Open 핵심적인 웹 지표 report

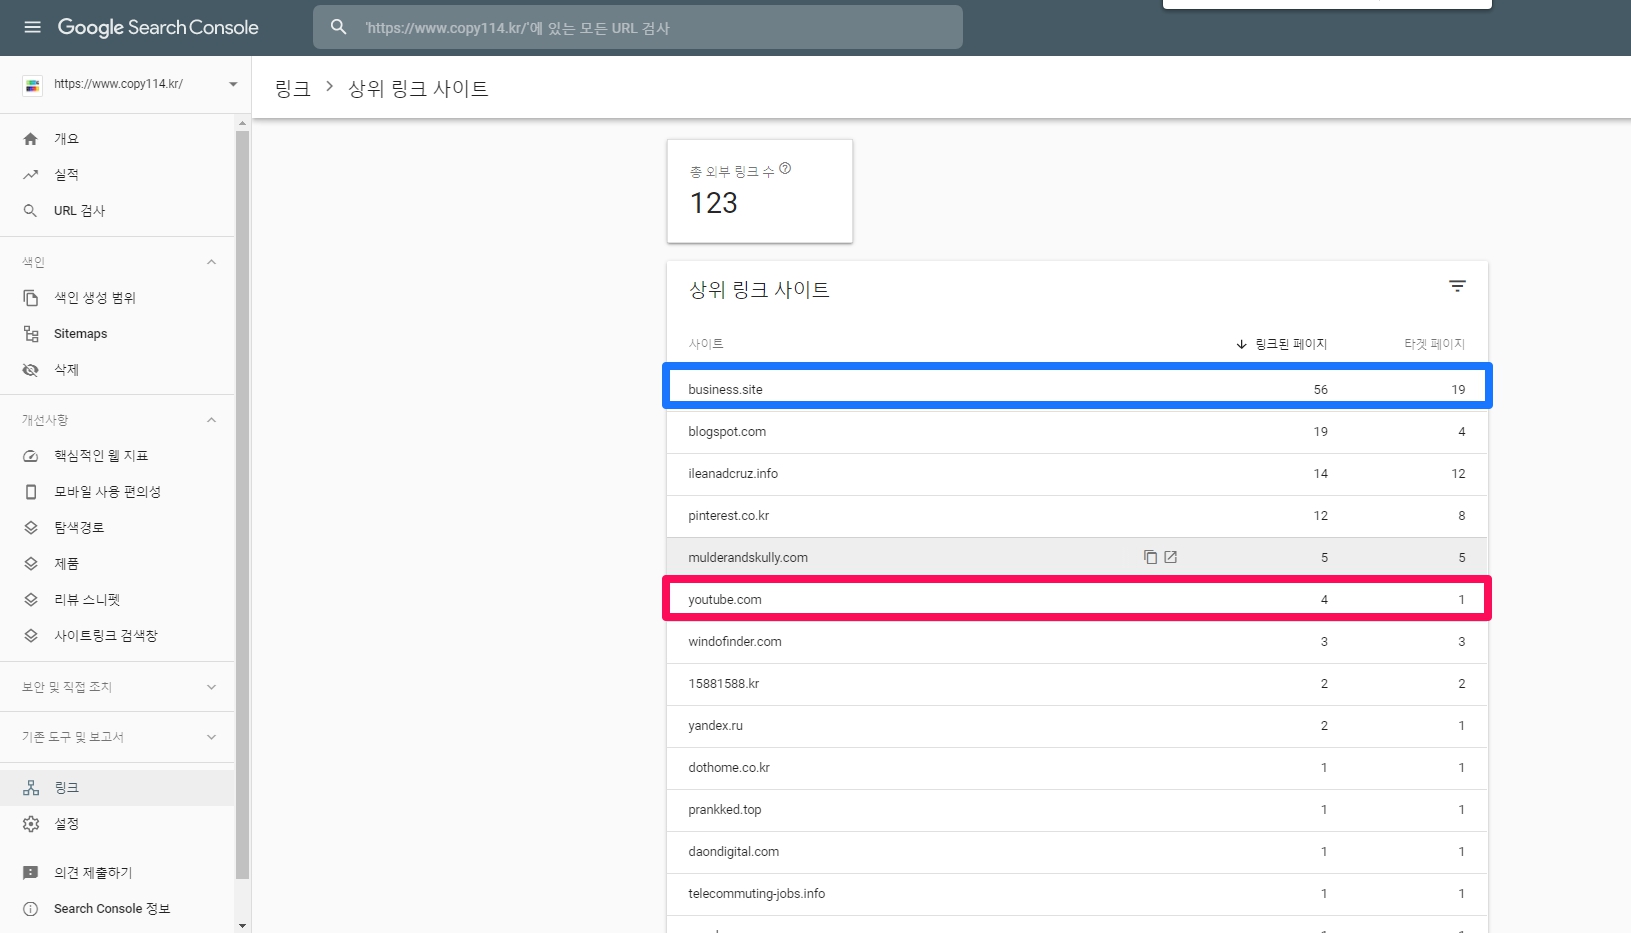117,456
